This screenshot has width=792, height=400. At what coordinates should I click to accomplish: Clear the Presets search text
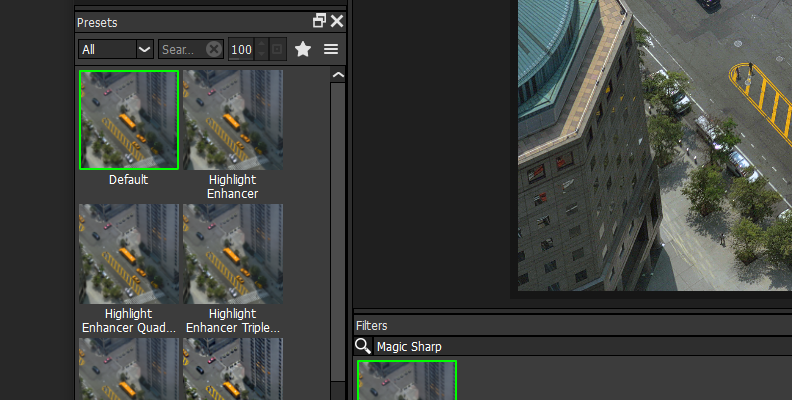[214, 49]
